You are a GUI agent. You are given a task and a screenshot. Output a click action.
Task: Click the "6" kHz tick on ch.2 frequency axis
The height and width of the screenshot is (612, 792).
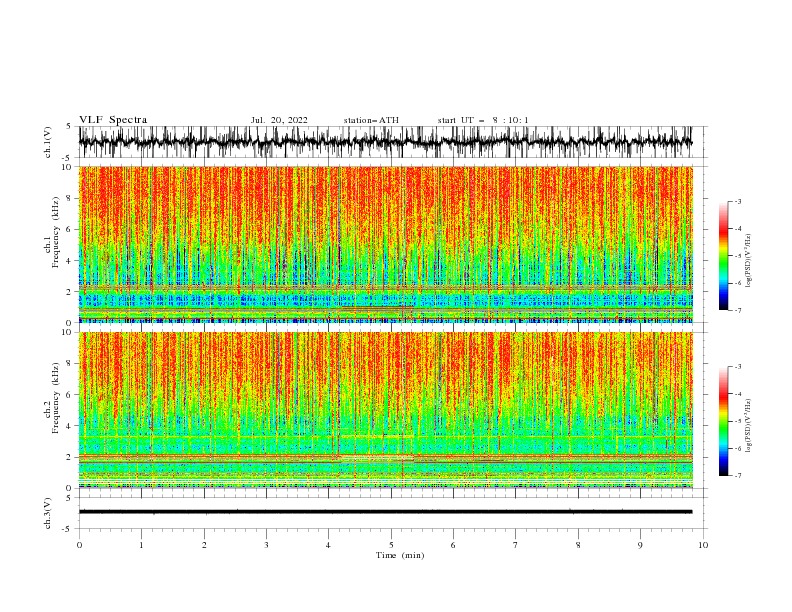70,395
